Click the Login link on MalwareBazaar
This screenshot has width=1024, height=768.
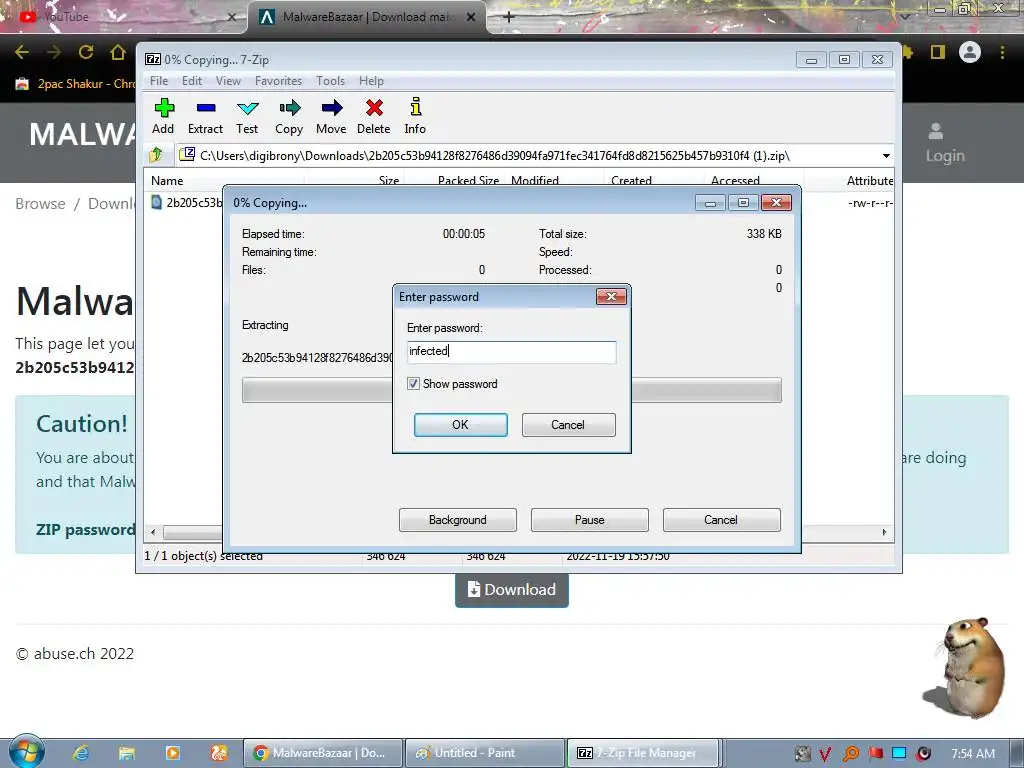(x=945, y=144)
